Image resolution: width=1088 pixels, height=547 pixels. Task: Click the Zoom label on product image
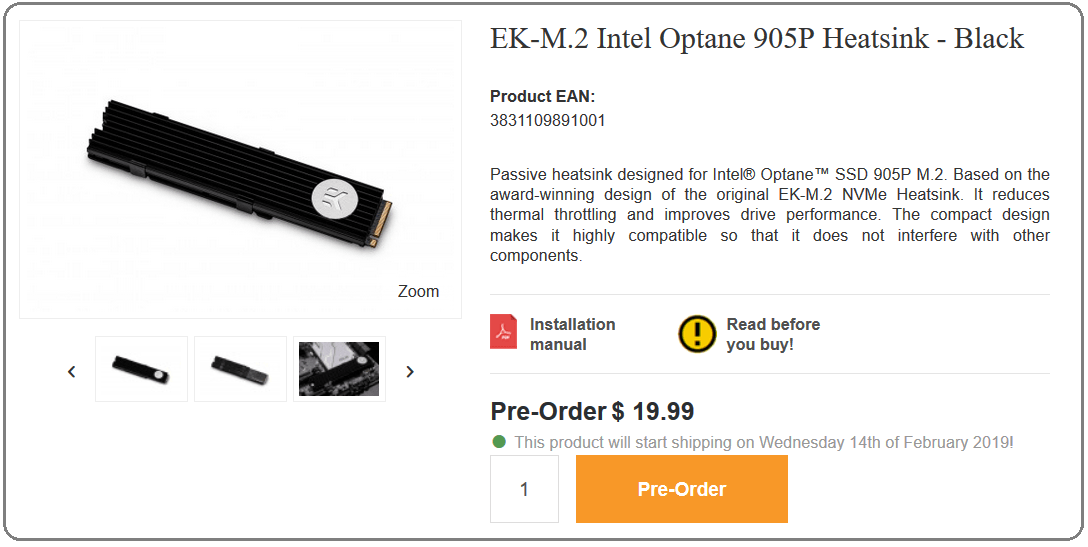pos(418,292)
